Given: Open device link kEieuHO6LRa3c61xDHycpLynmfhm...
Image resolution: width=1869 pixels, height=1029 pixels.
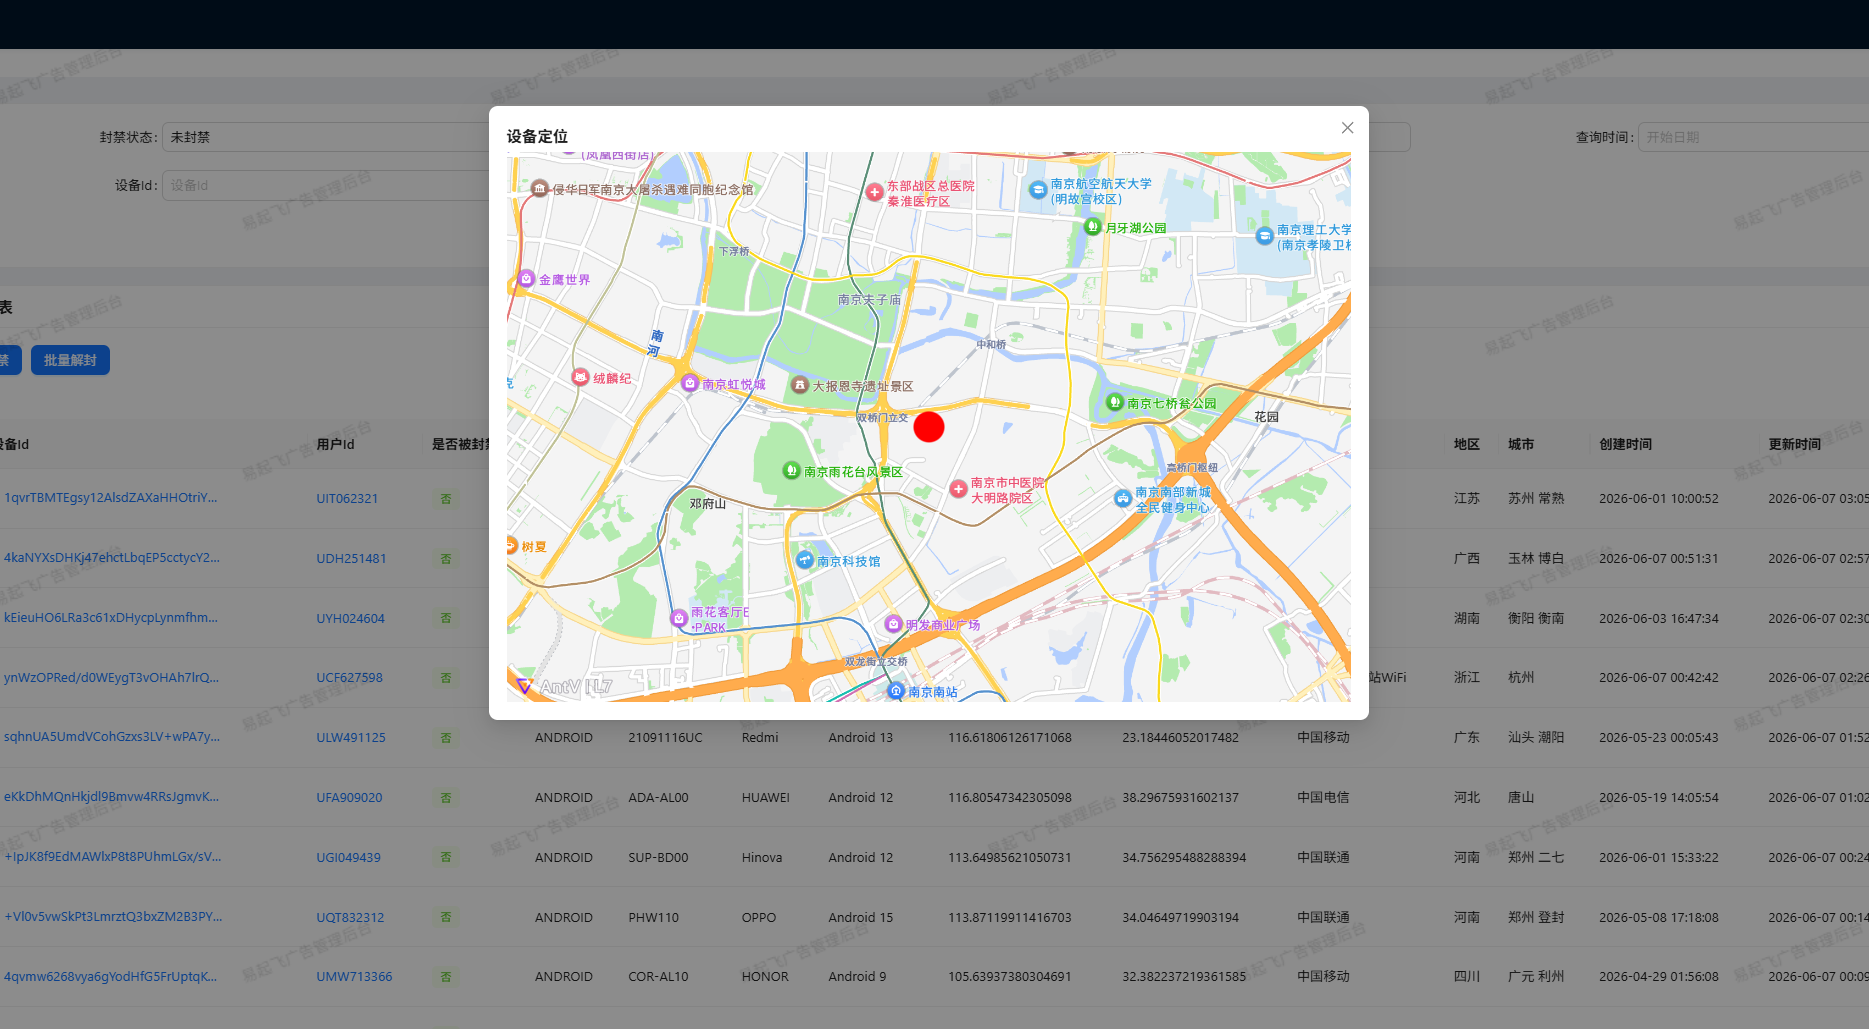Looking at the screenshot, I should pyautogui.click(x=111, y=618).
